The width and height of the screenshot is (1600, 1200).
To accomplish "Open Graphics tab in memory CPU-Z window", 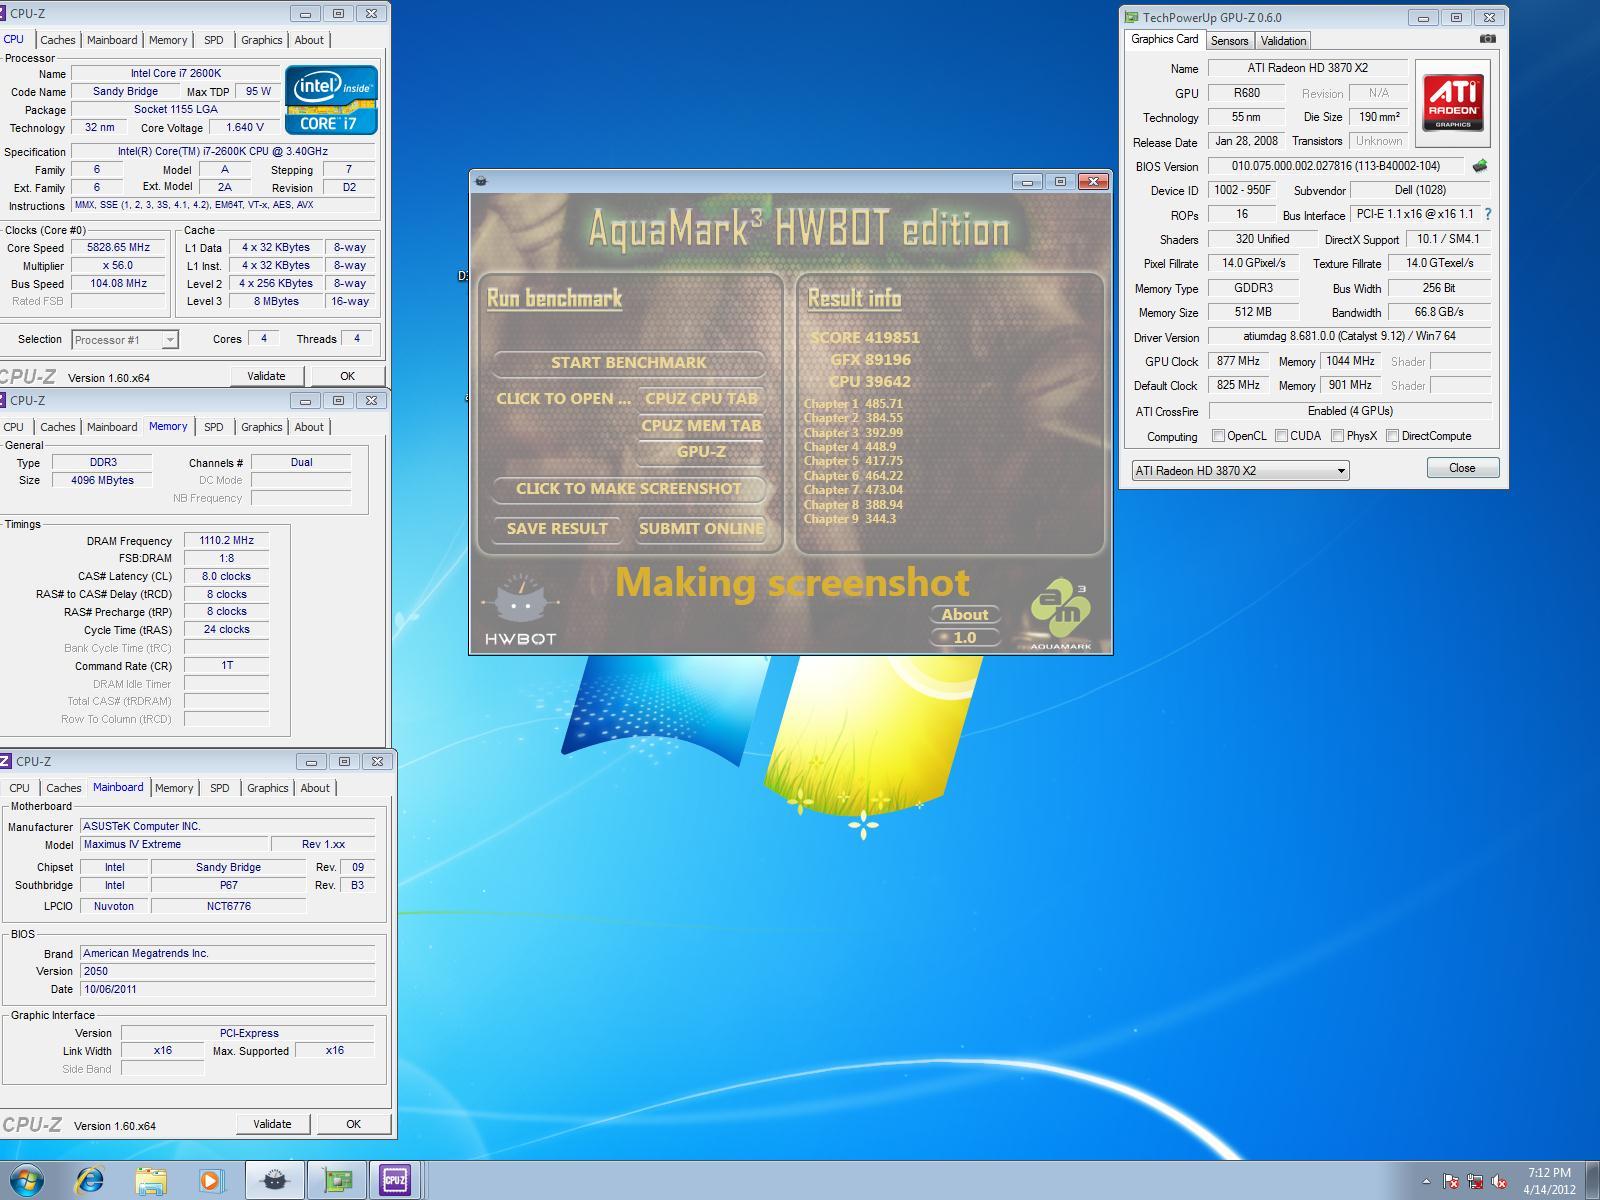I will click(261, 427).
